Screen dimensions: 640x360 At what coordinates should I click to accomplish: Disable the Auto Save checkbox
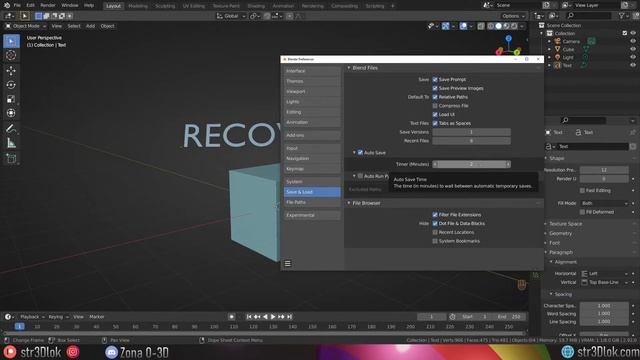[360, 153]
